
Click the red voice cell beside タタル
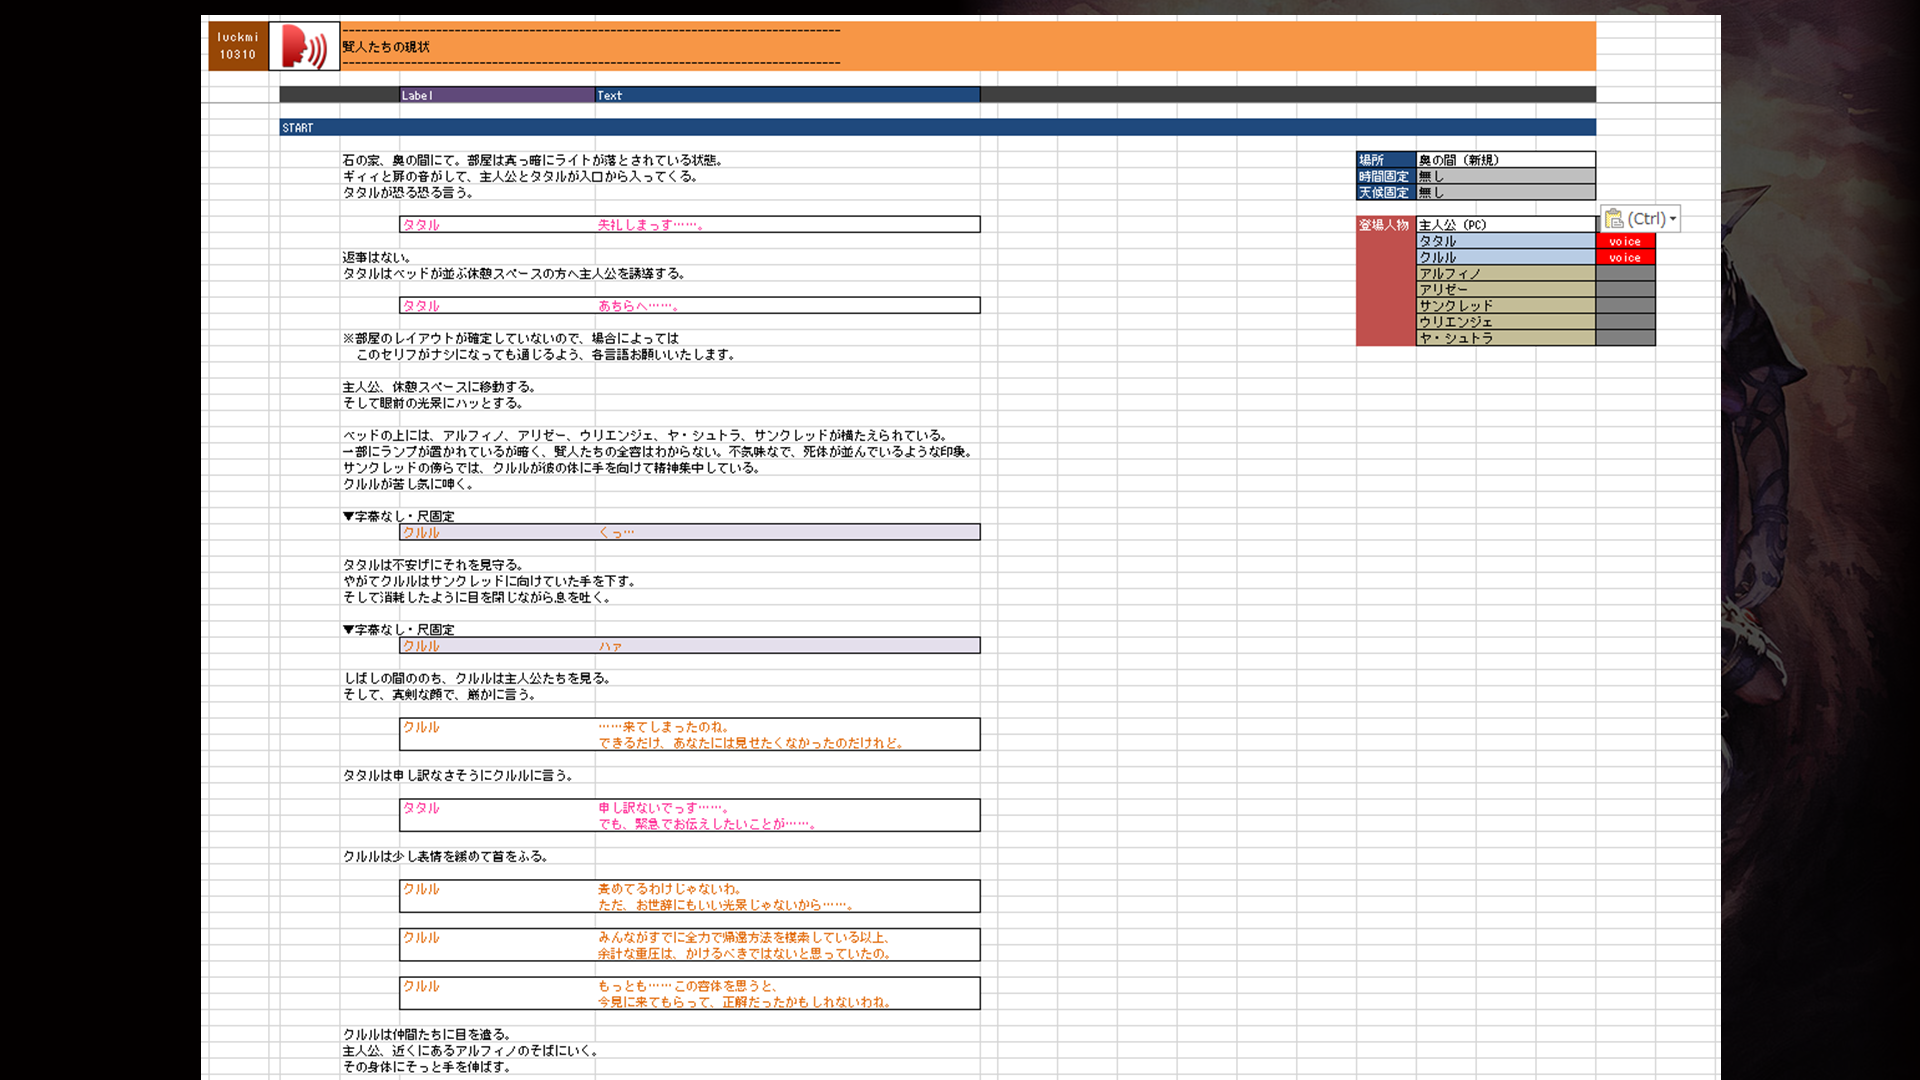point(1625,241)
